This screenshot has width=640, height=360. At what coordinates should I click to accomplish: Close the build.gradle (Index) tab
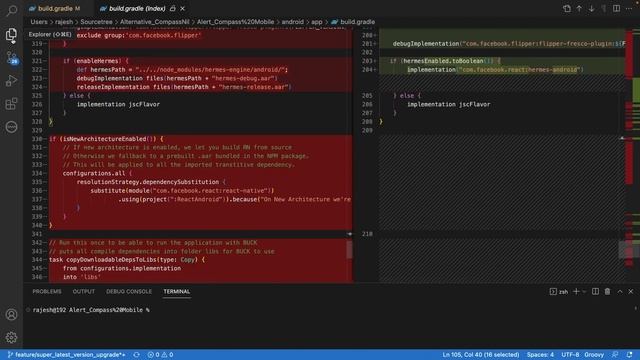182,8
